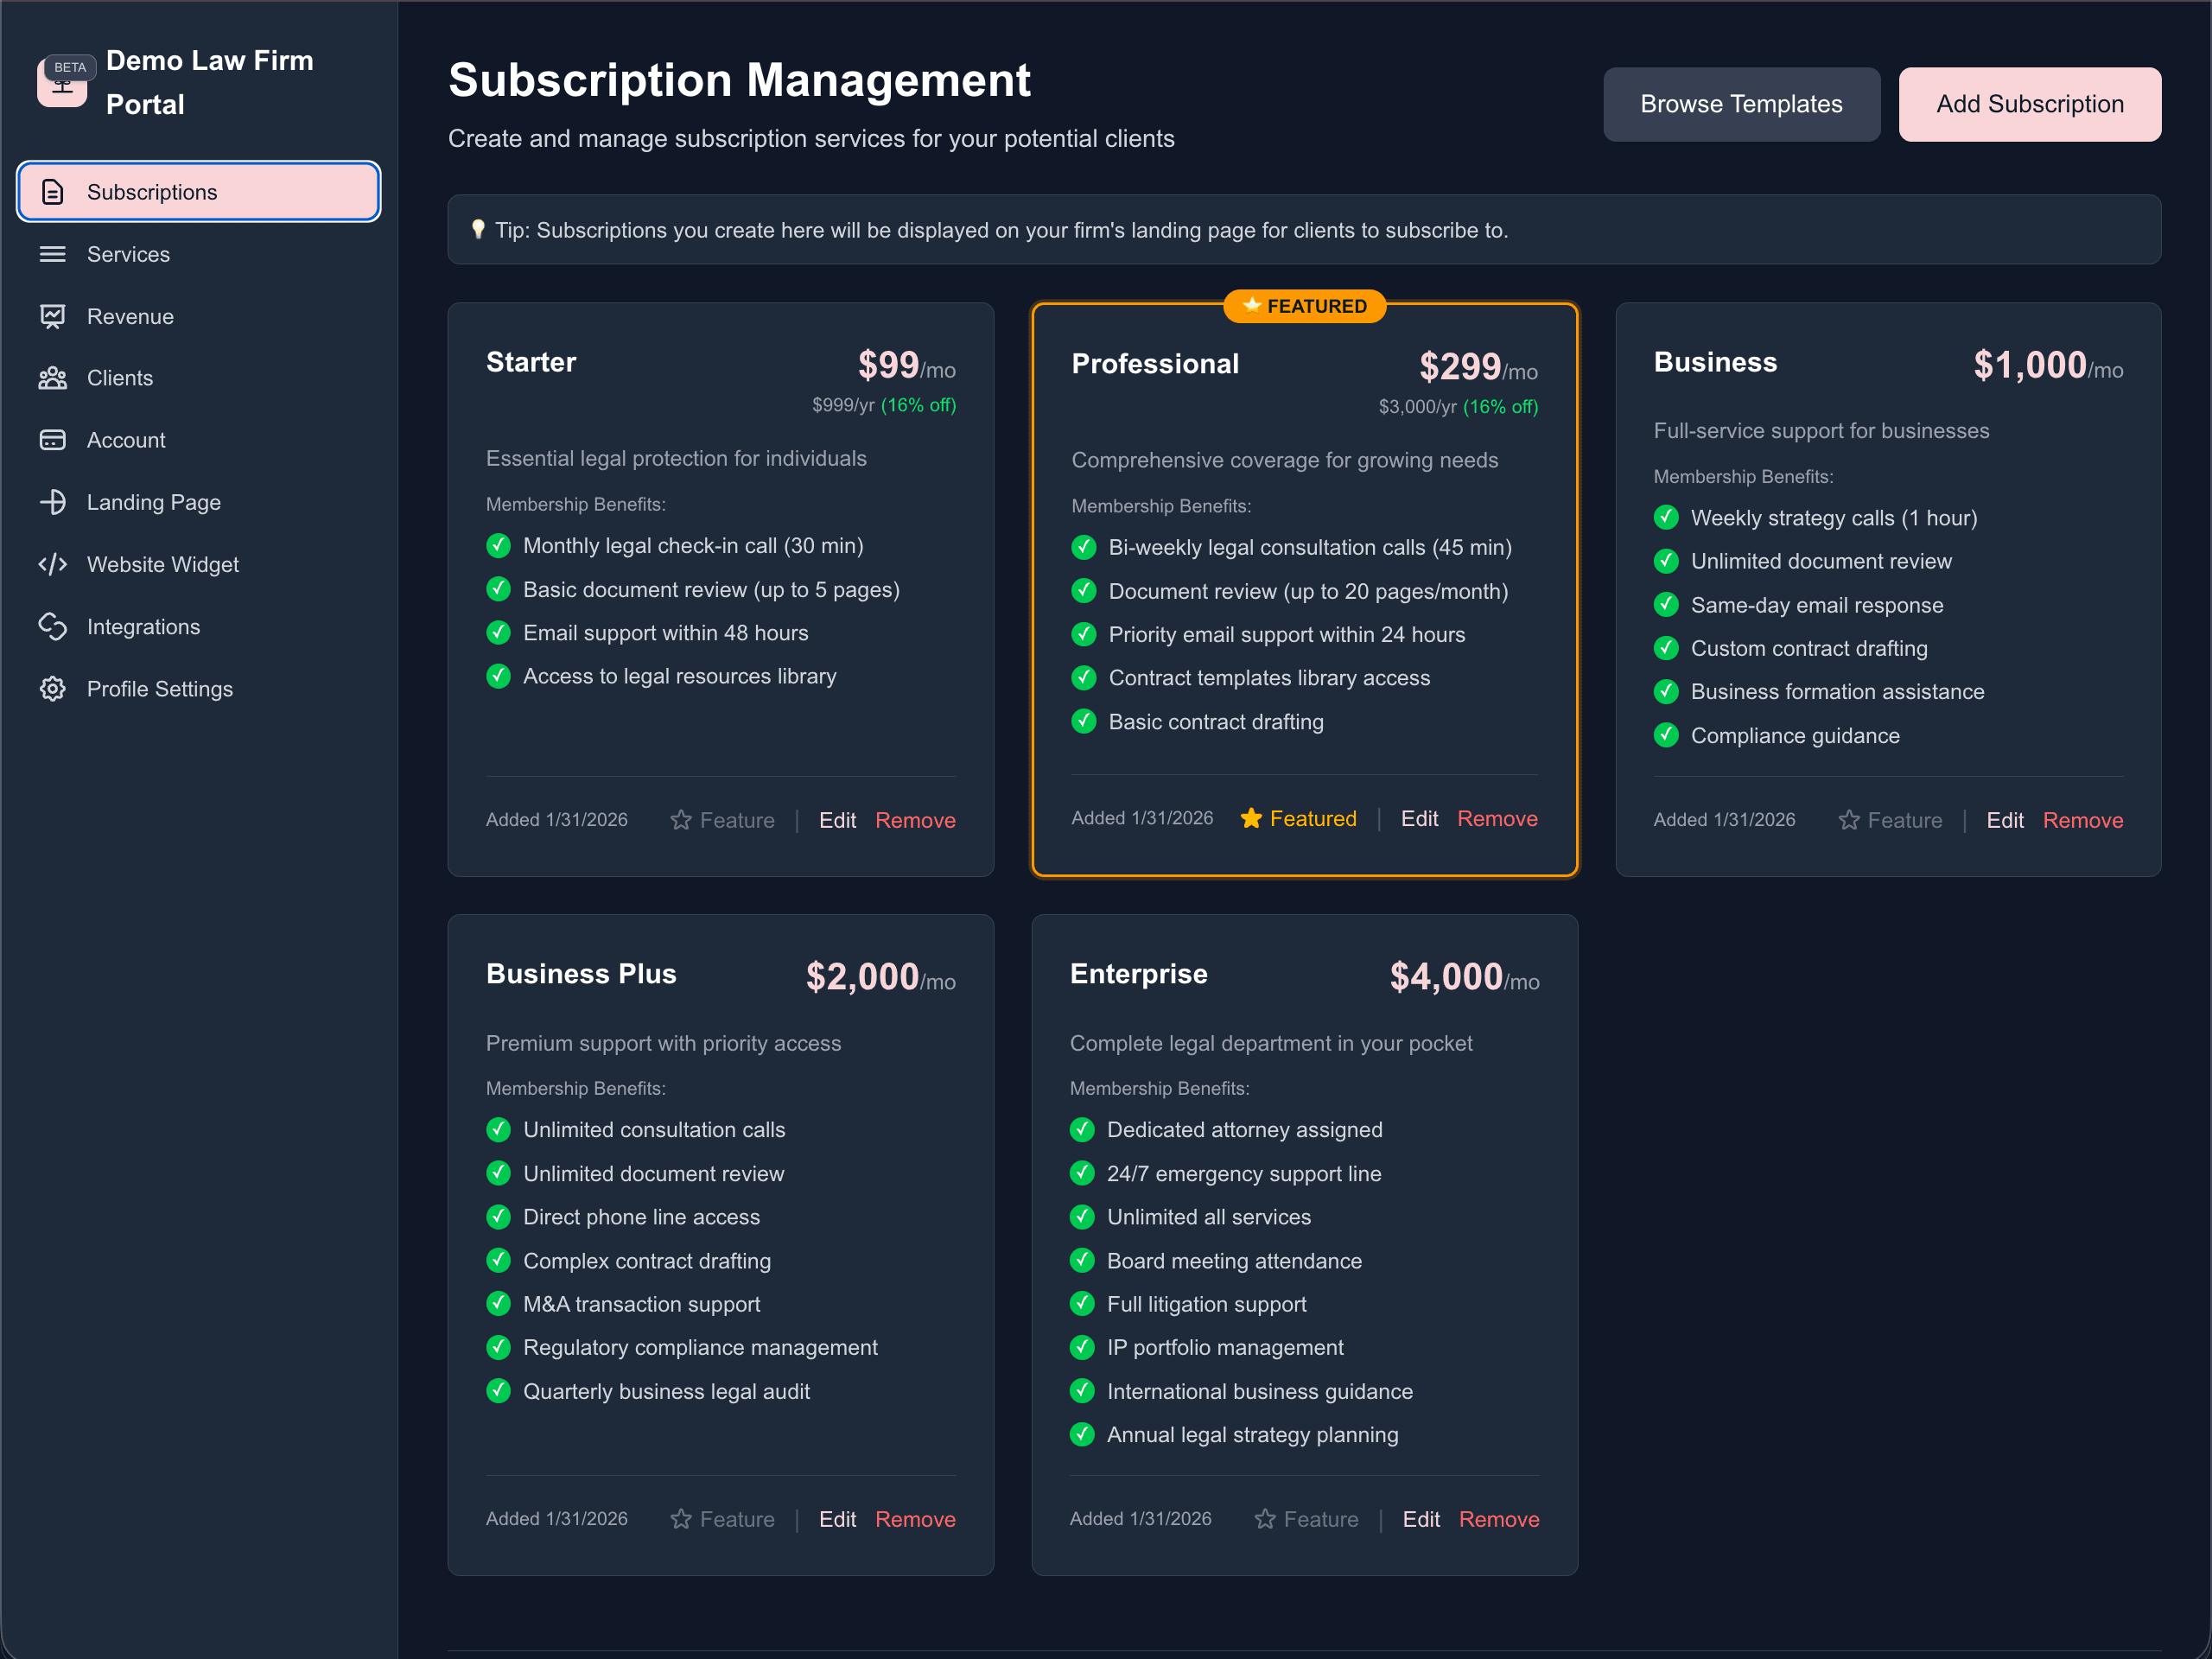The width and height of the screenshot is (2212, 1659).
Task: Navigate to Clients
Action: (199, 378)
